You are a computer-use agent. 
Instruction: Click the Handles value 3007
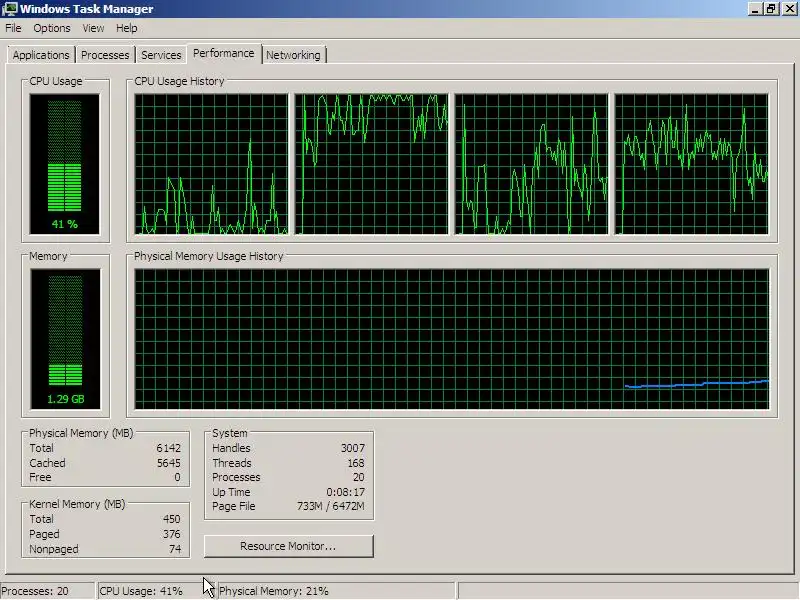pyautogui.click(x=353, y=448)
